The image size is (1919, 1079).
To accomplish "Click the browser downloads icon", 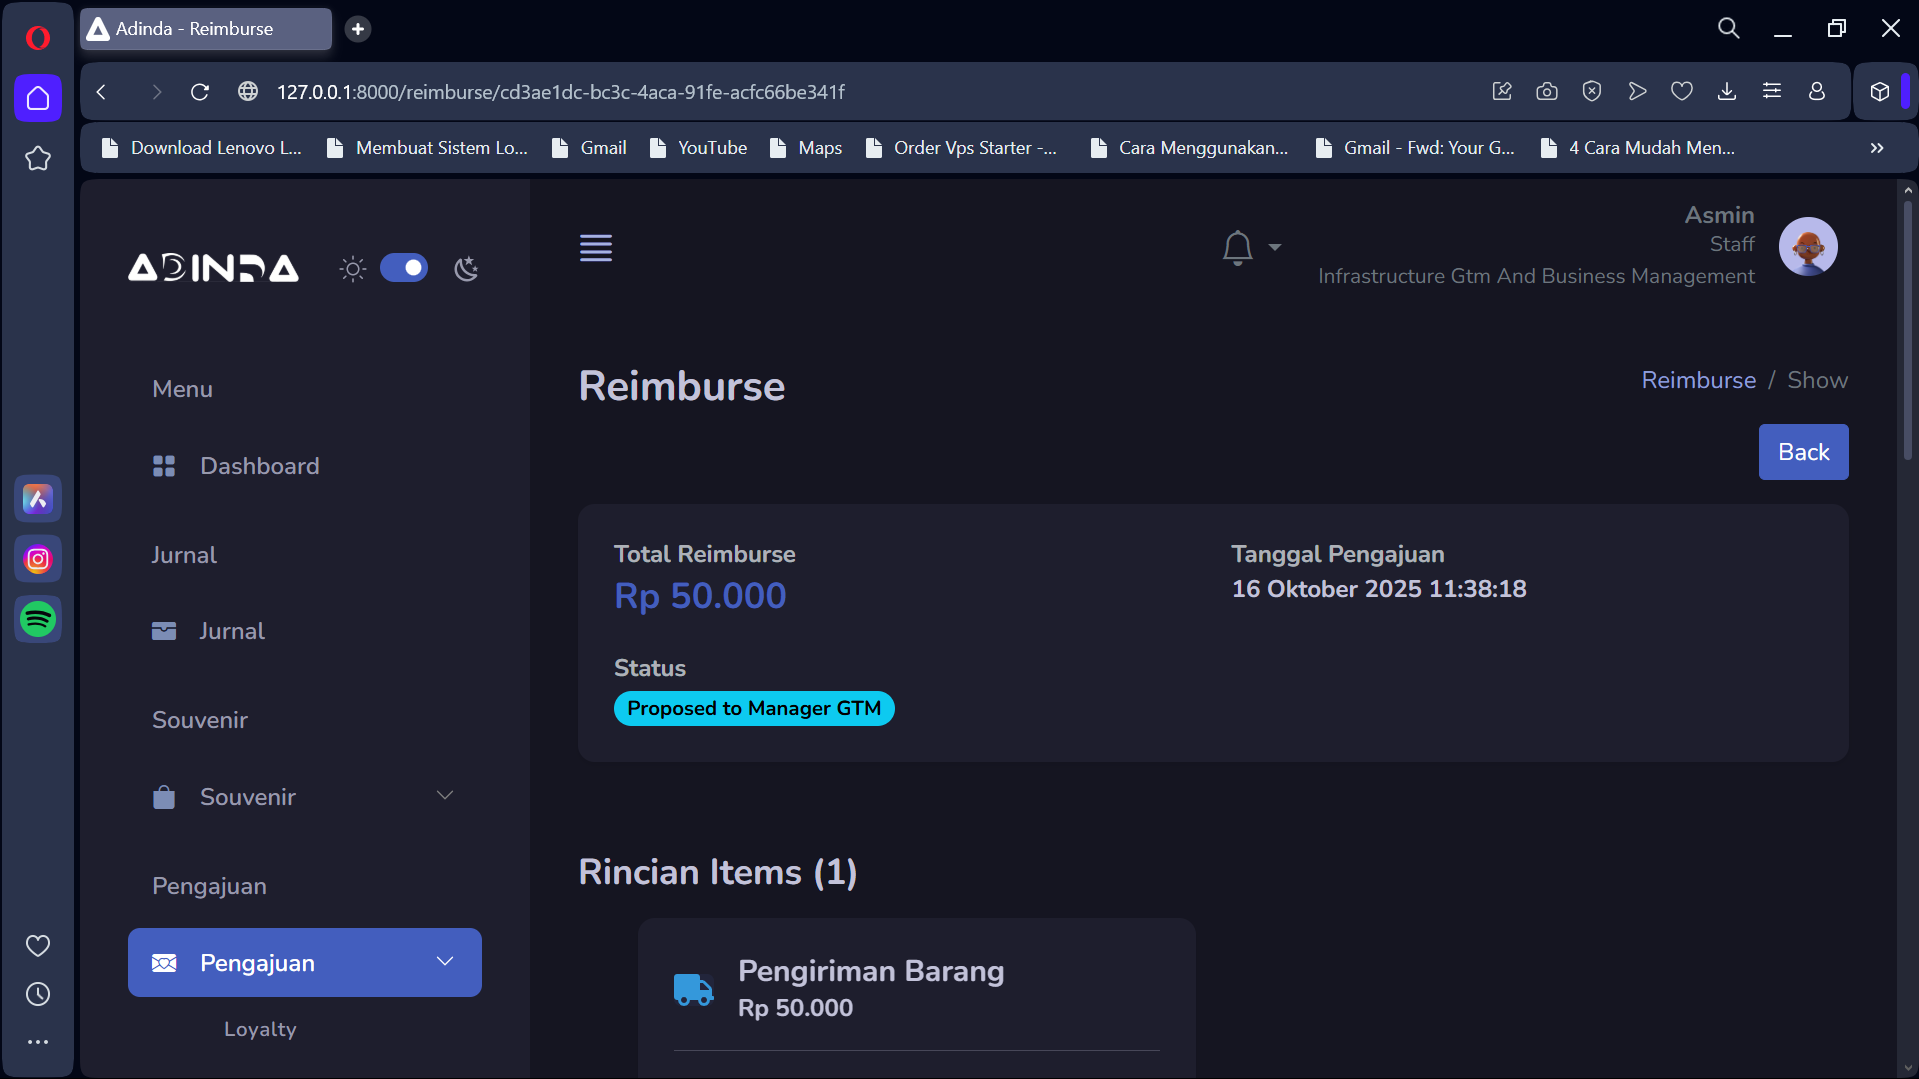I will (1726, 92).
